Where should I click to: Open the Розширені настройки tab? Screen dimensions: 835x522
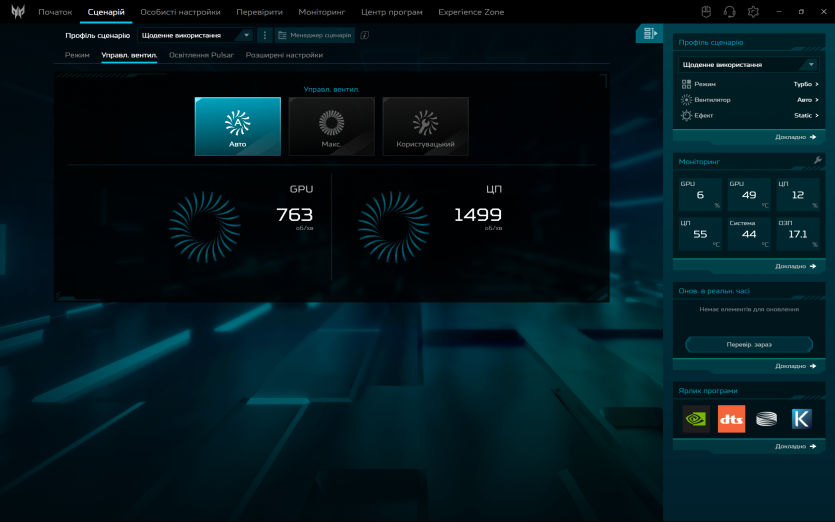(284, 55)
